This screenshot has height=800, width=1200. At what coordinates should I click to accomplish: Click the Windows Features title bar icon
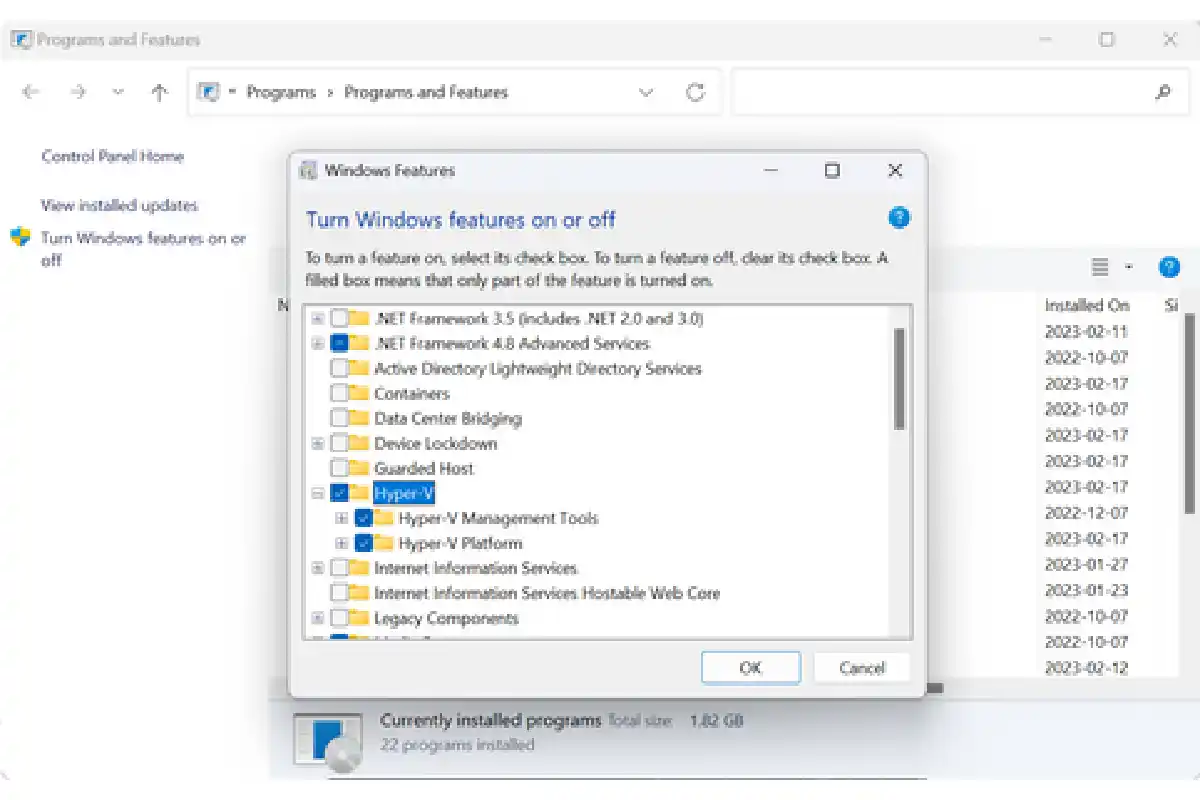tap(308, 170)
